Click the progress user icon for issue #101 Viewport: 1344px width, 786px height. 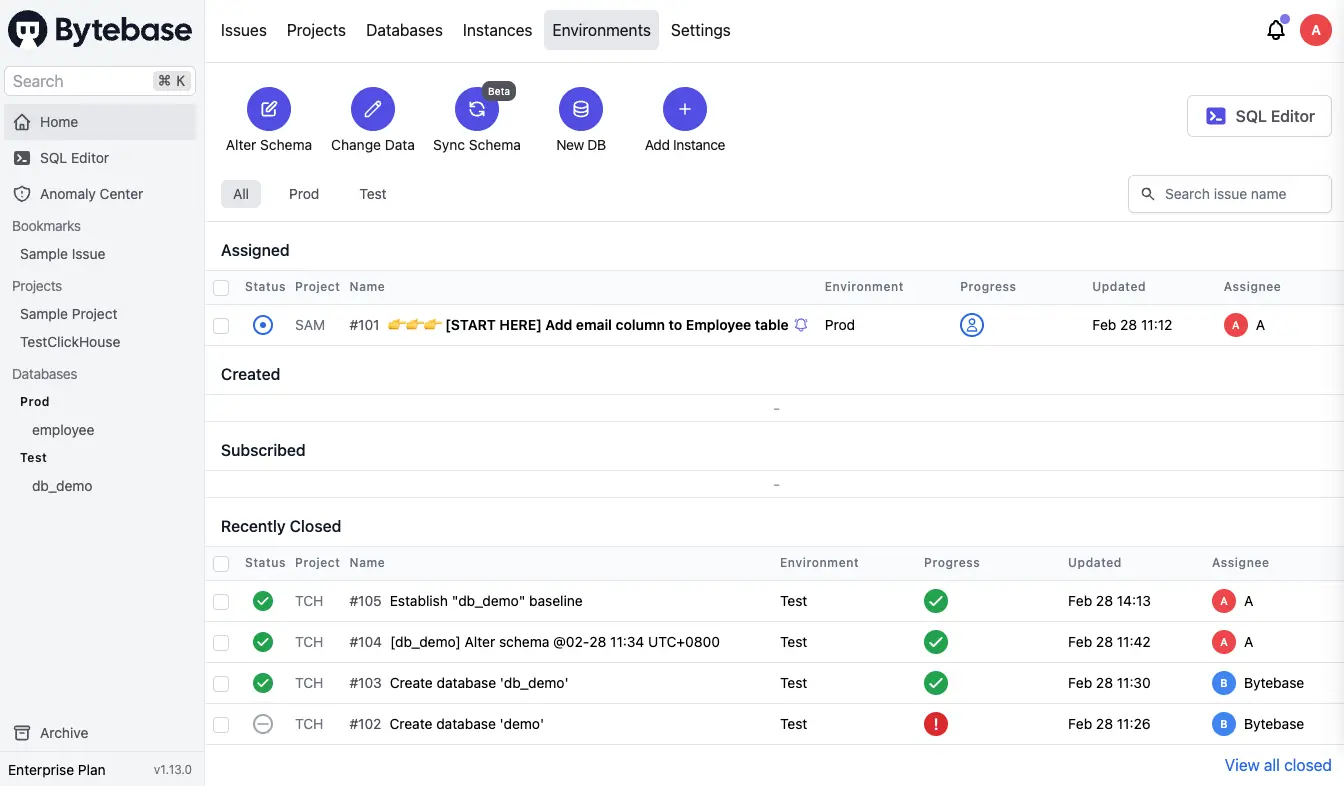pos(972,325)
